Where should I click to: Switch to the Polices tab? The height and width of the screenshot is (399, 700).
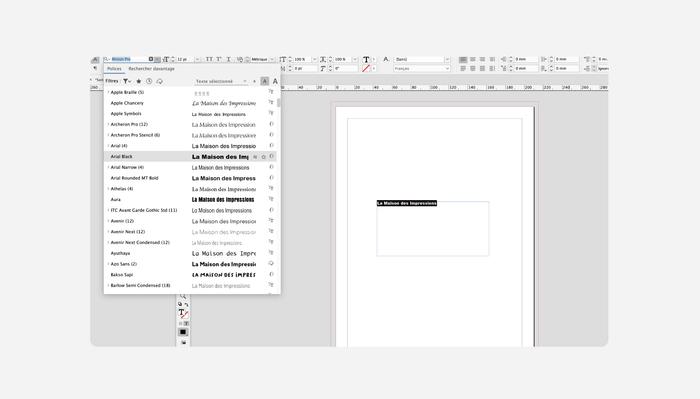point(114,69)
